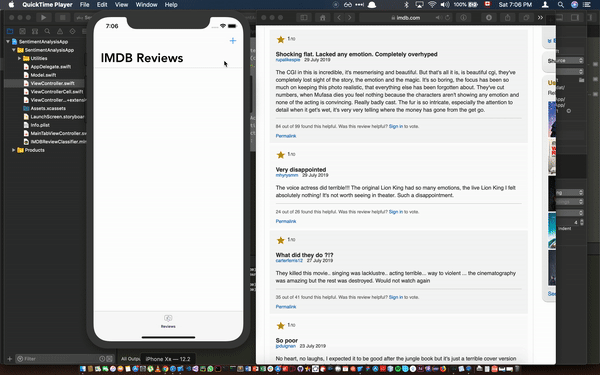Viewport: 600px width, 375px height.
Task: Open Xcode project navigator folder icon
Action: 10,31
